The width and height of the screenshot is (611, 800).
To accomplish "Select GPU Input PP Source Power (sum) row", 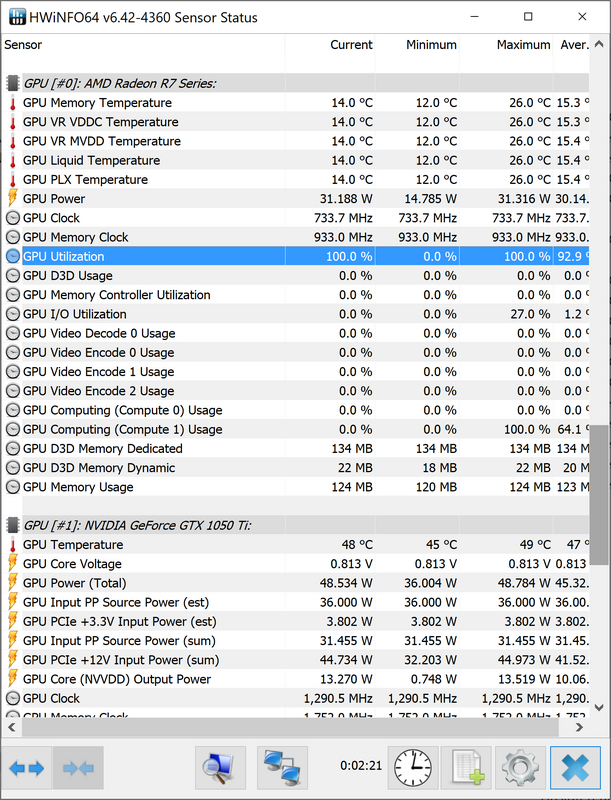I will (x=296, y=641).
